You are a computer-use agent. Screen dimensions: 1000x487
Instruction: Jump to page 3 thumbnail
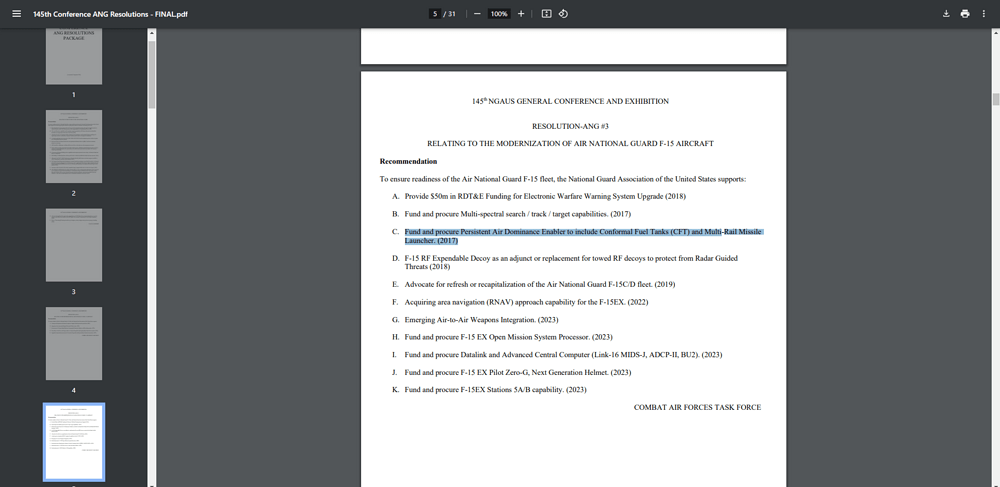coord(74,245)
